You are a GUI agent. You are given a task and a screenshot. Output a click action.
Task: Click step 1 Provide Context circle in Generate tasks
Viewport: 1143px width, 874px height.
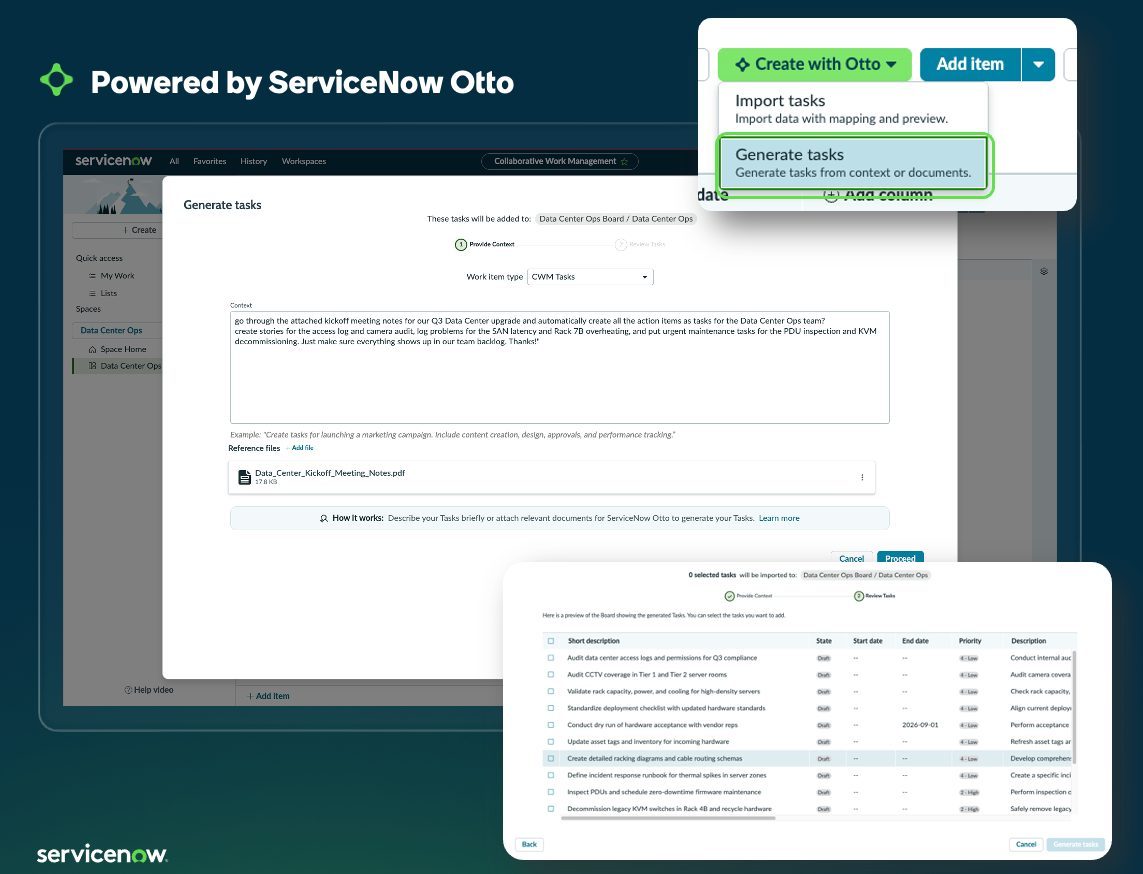[461, 244]
